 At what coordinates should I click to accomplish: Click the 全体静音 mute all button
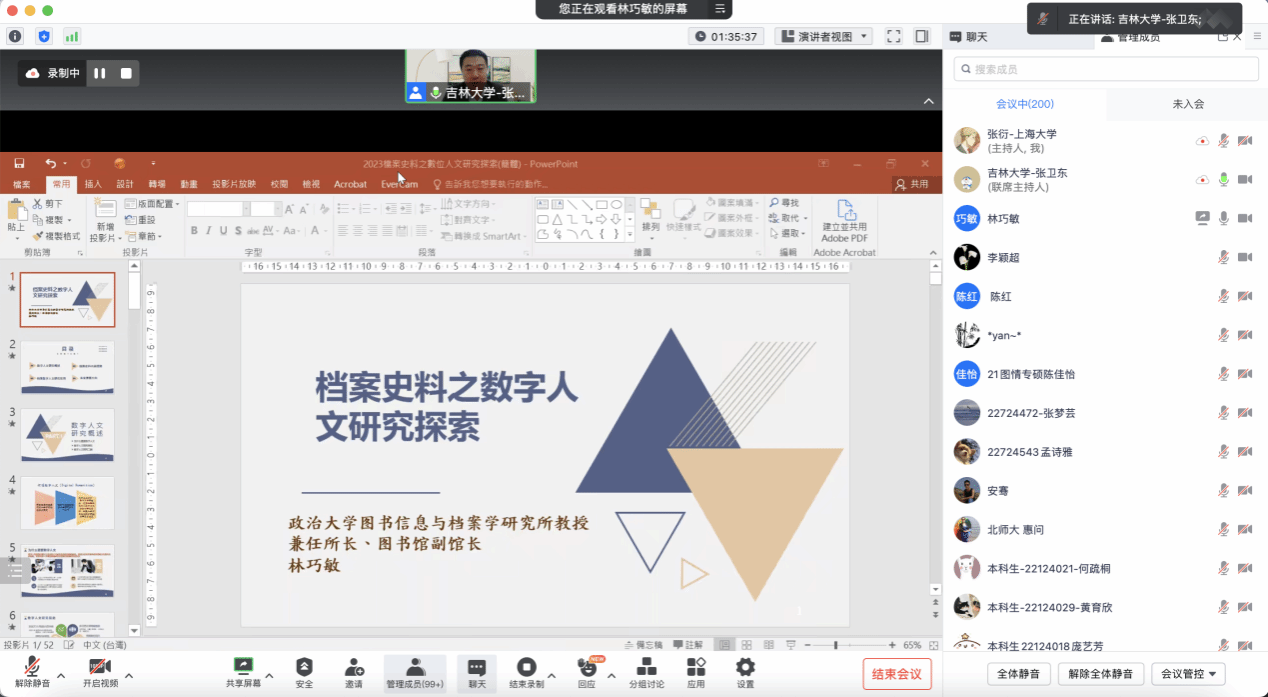[1018, 674]
